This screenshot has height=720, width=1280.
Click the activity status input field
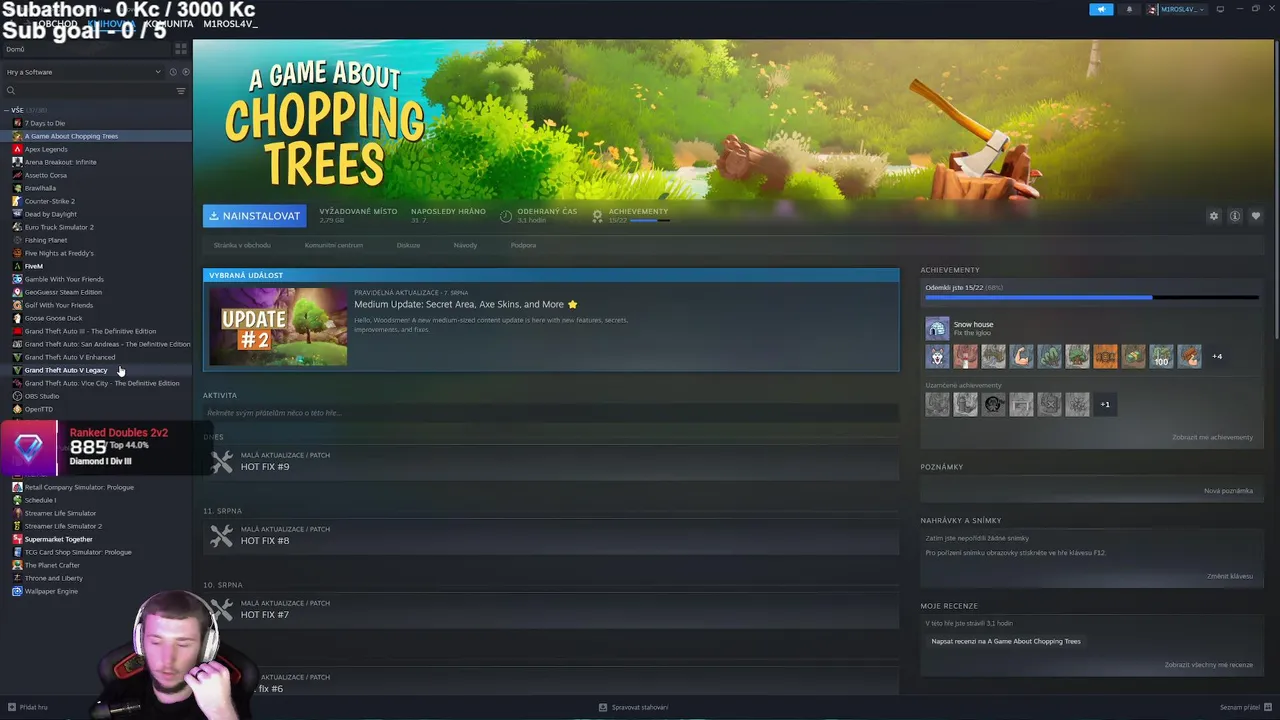[551, 413]
